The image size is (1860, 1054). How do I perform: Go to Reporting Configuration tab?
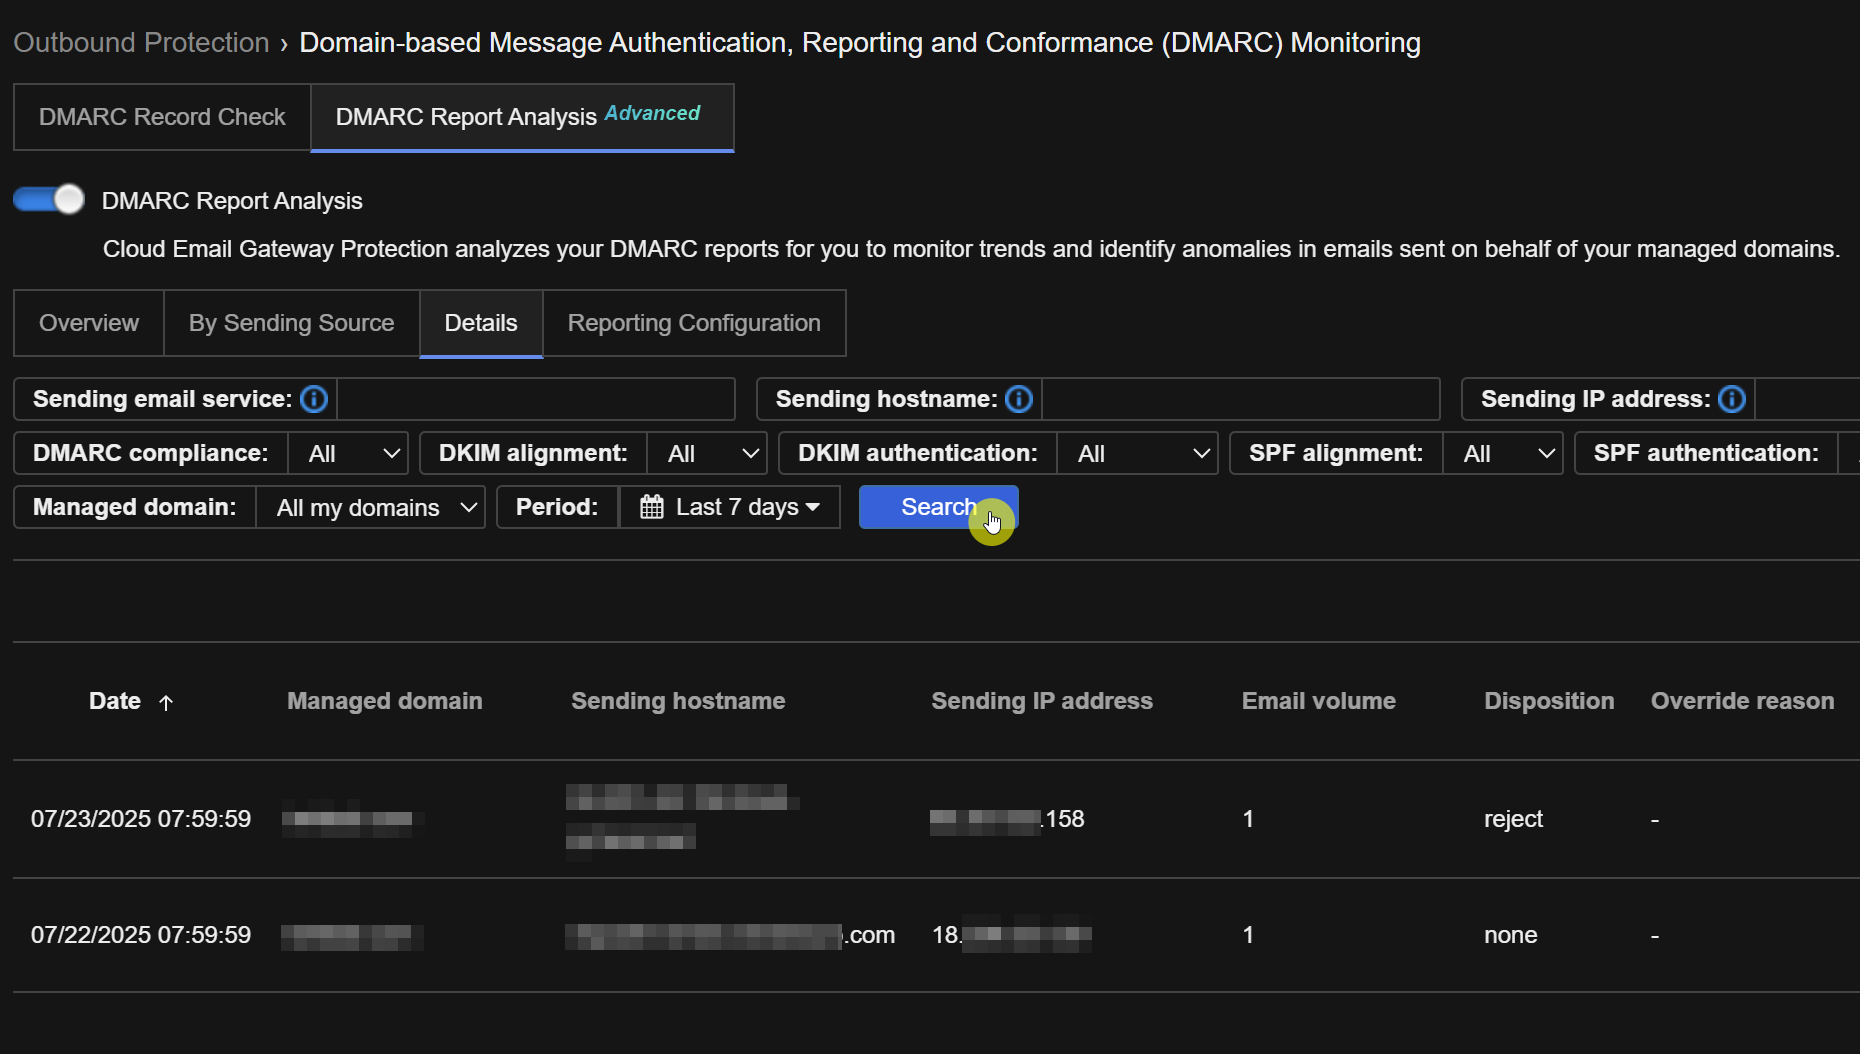[694, 323]
